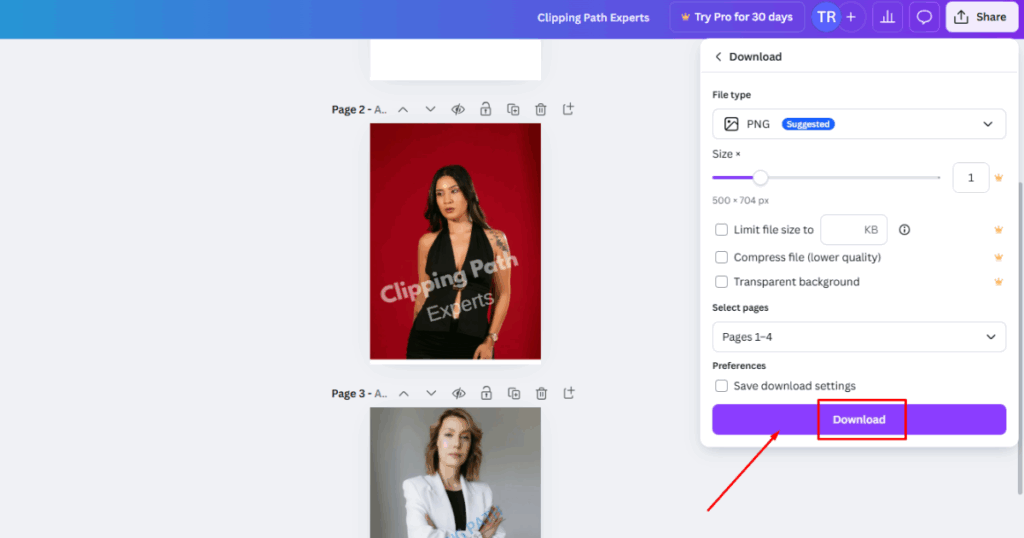
Task: Enable Limit file size checkbox
Action: [x=721, y=230]
